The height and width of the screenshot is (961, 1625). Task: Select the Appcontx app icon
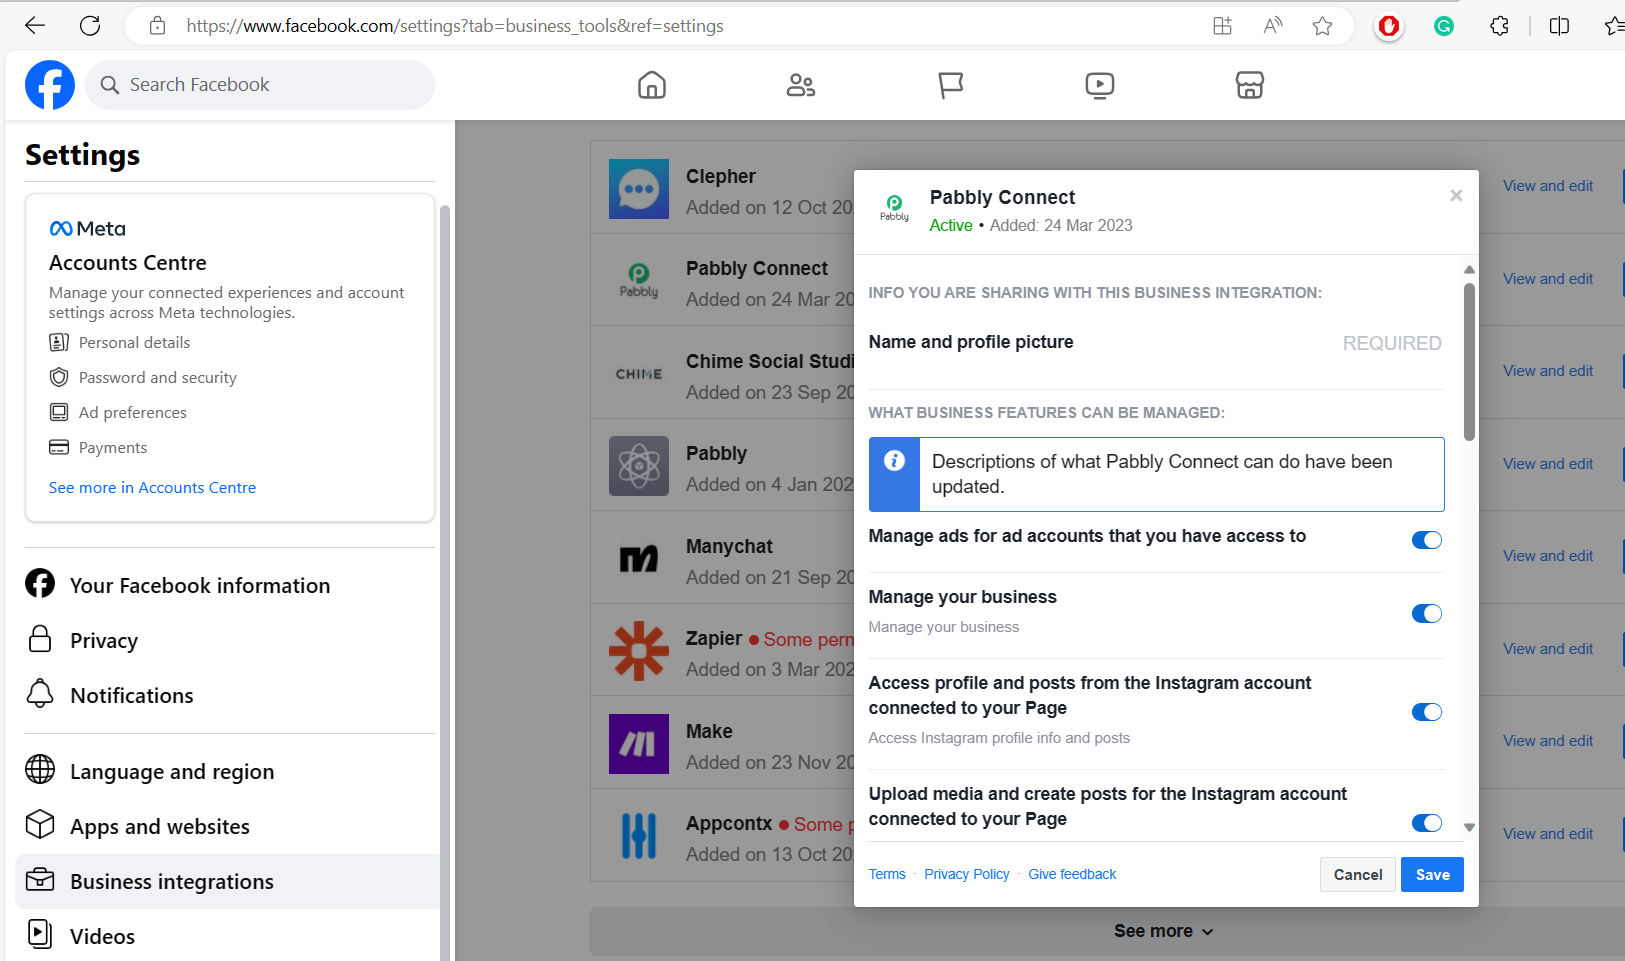[639, 836]
